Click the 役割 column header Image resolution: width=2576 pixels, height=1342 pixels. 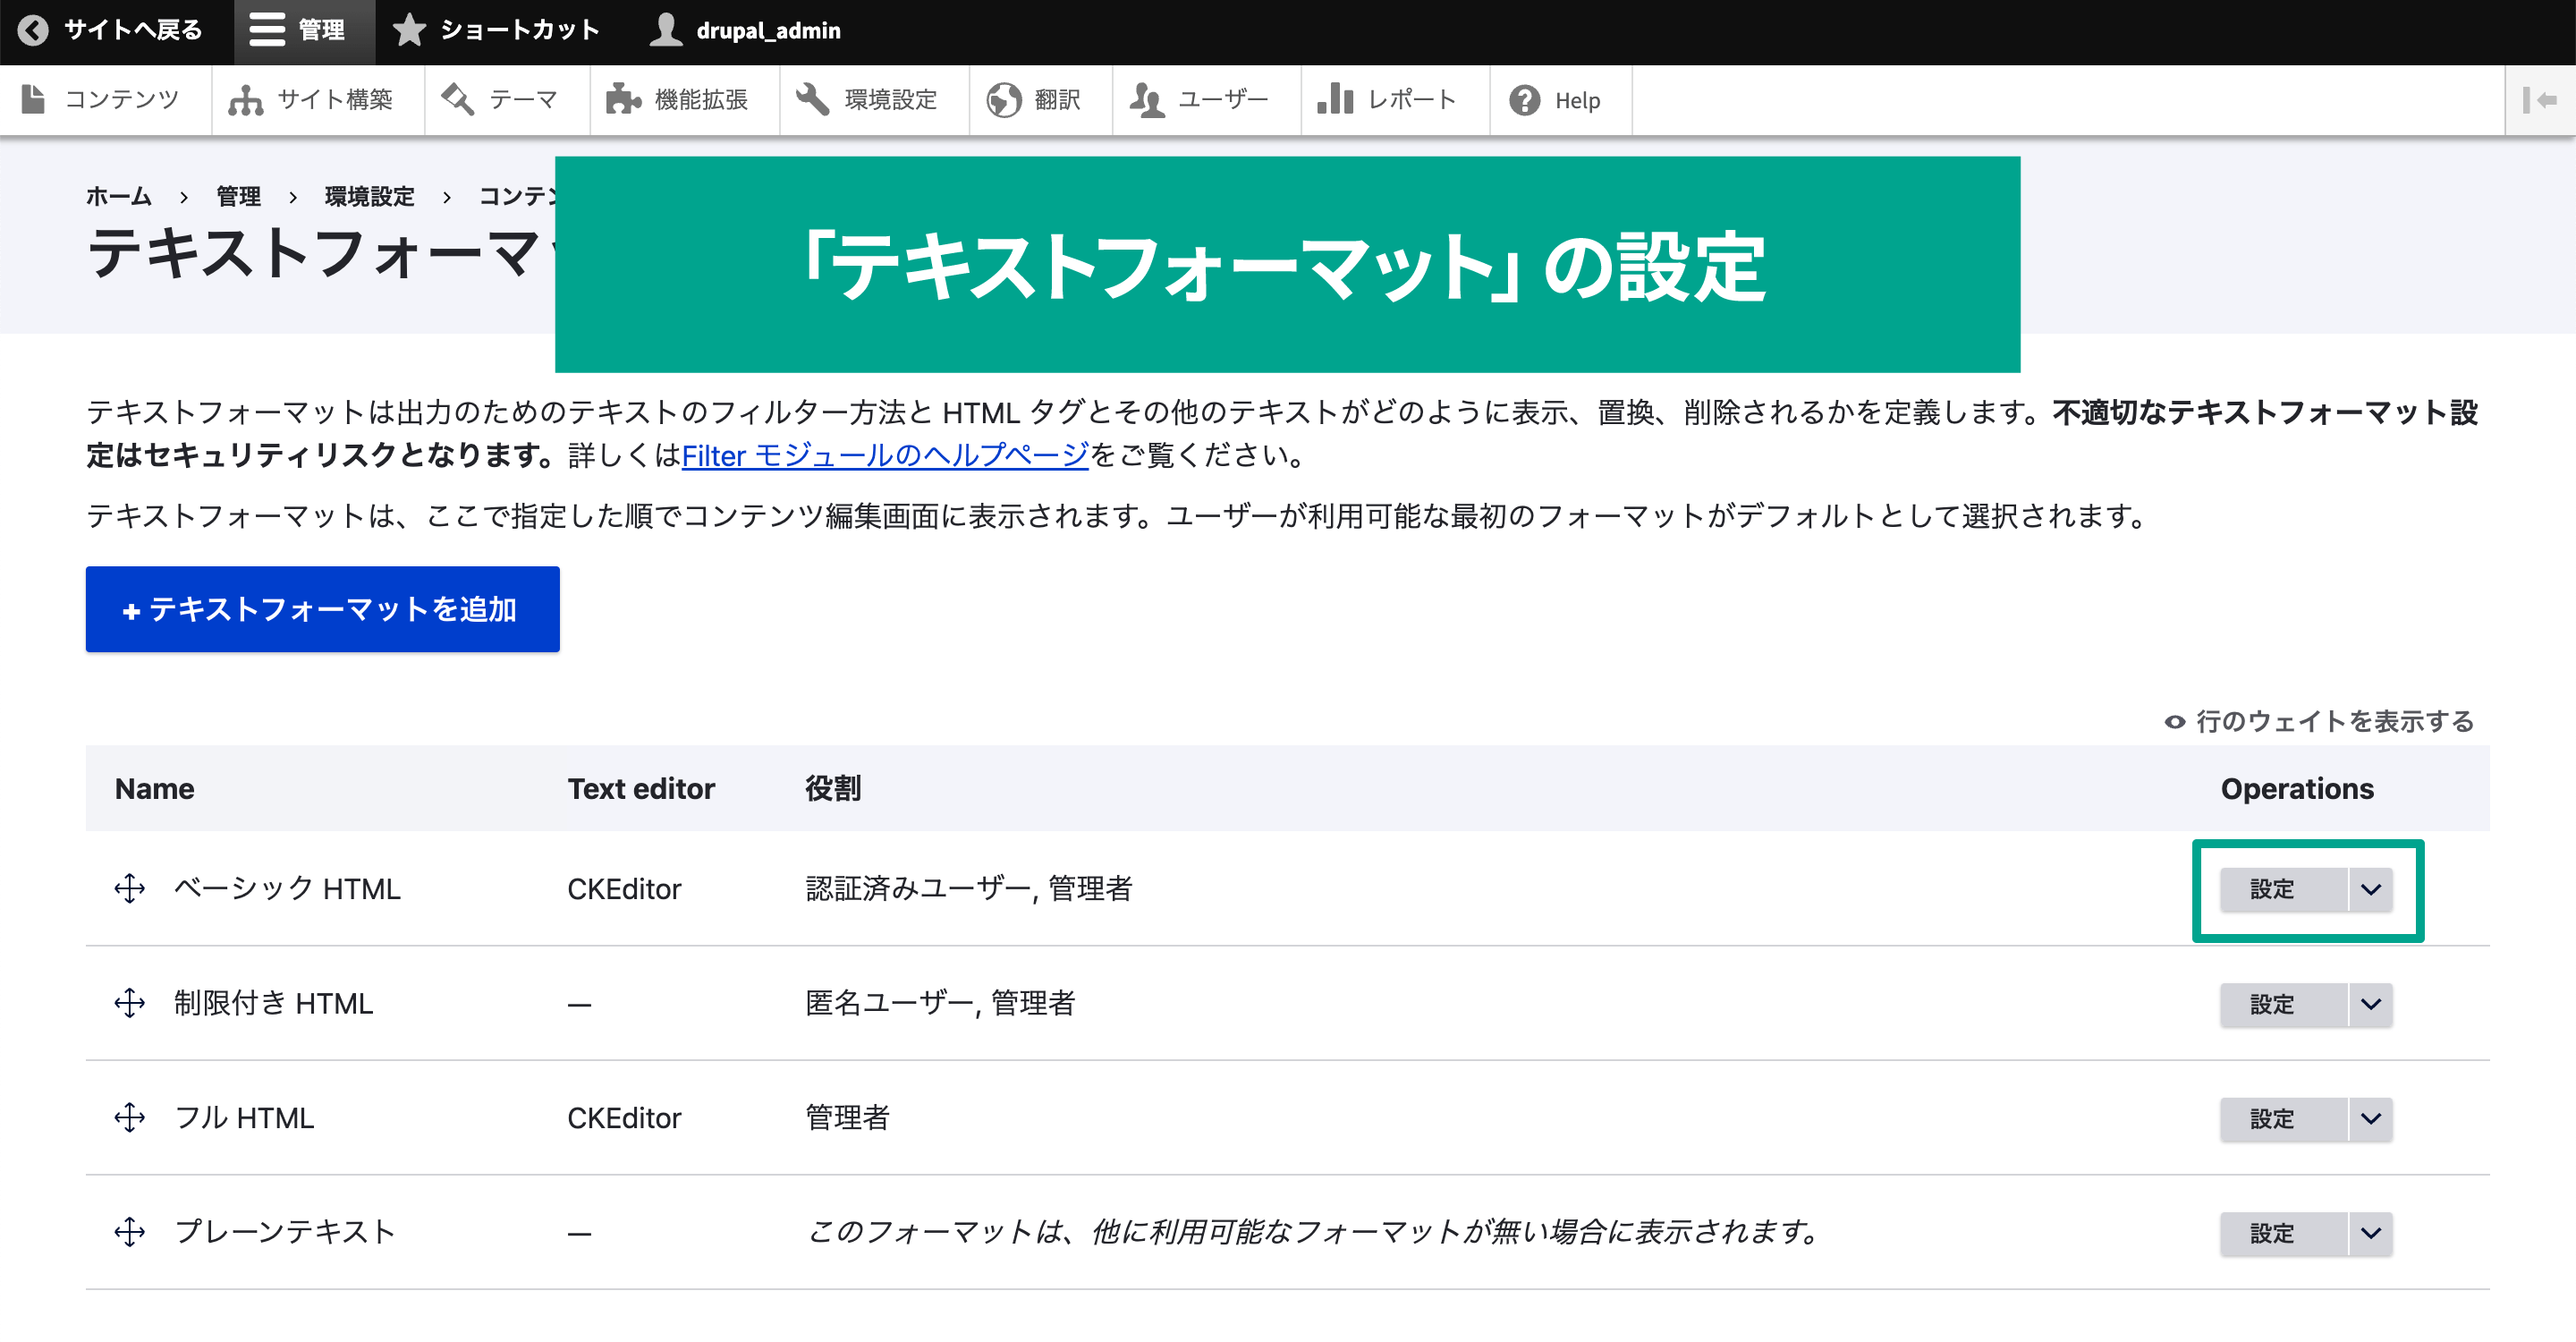pos(833,789)
